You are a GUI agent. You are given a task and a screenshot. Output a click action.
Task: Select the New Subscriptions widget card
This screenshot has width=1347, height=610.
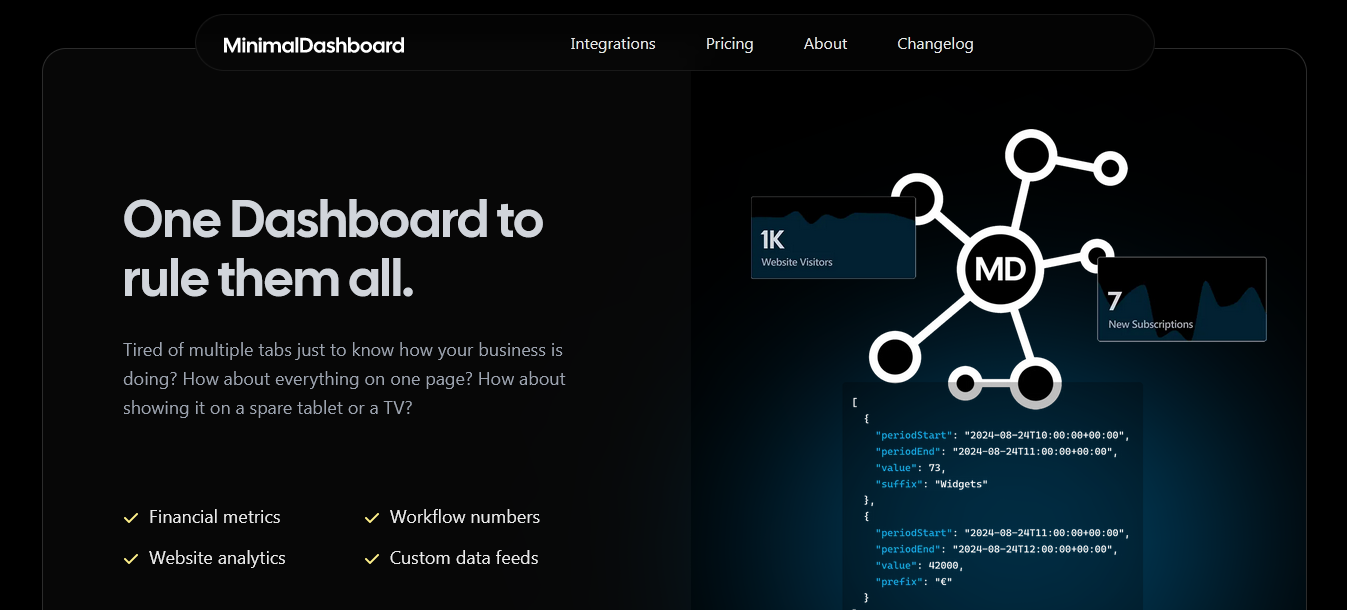[x=1181, y=300]
